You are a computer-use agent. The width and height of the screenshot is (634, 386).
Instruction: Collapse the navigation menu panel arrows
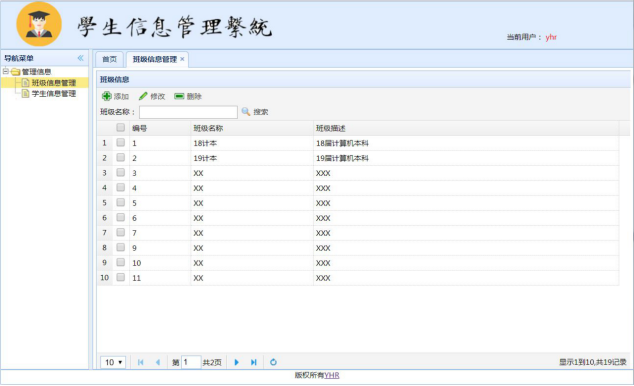click(80, 58)
